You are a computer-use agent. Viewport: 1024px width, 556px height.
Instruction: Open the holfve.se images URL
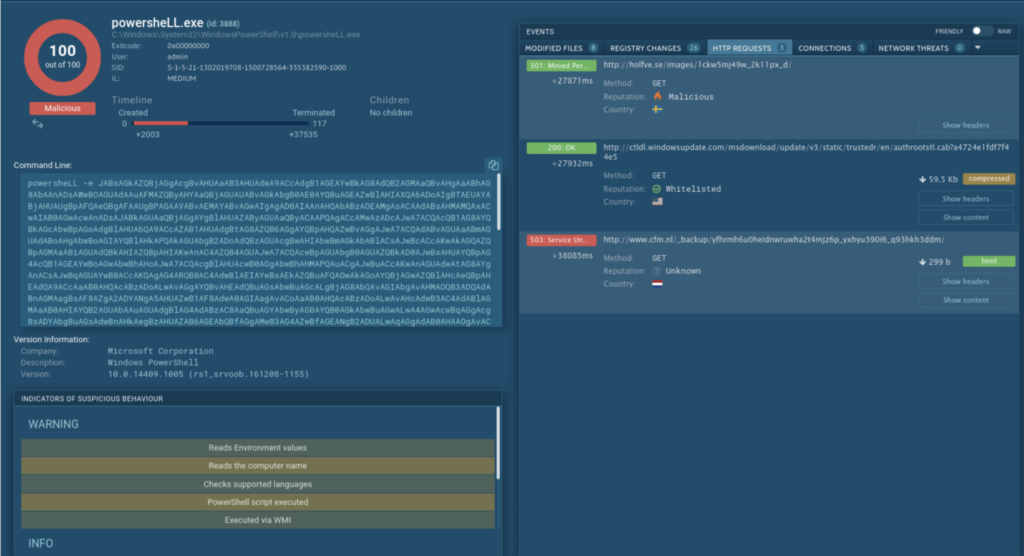(x=697, y=65)
